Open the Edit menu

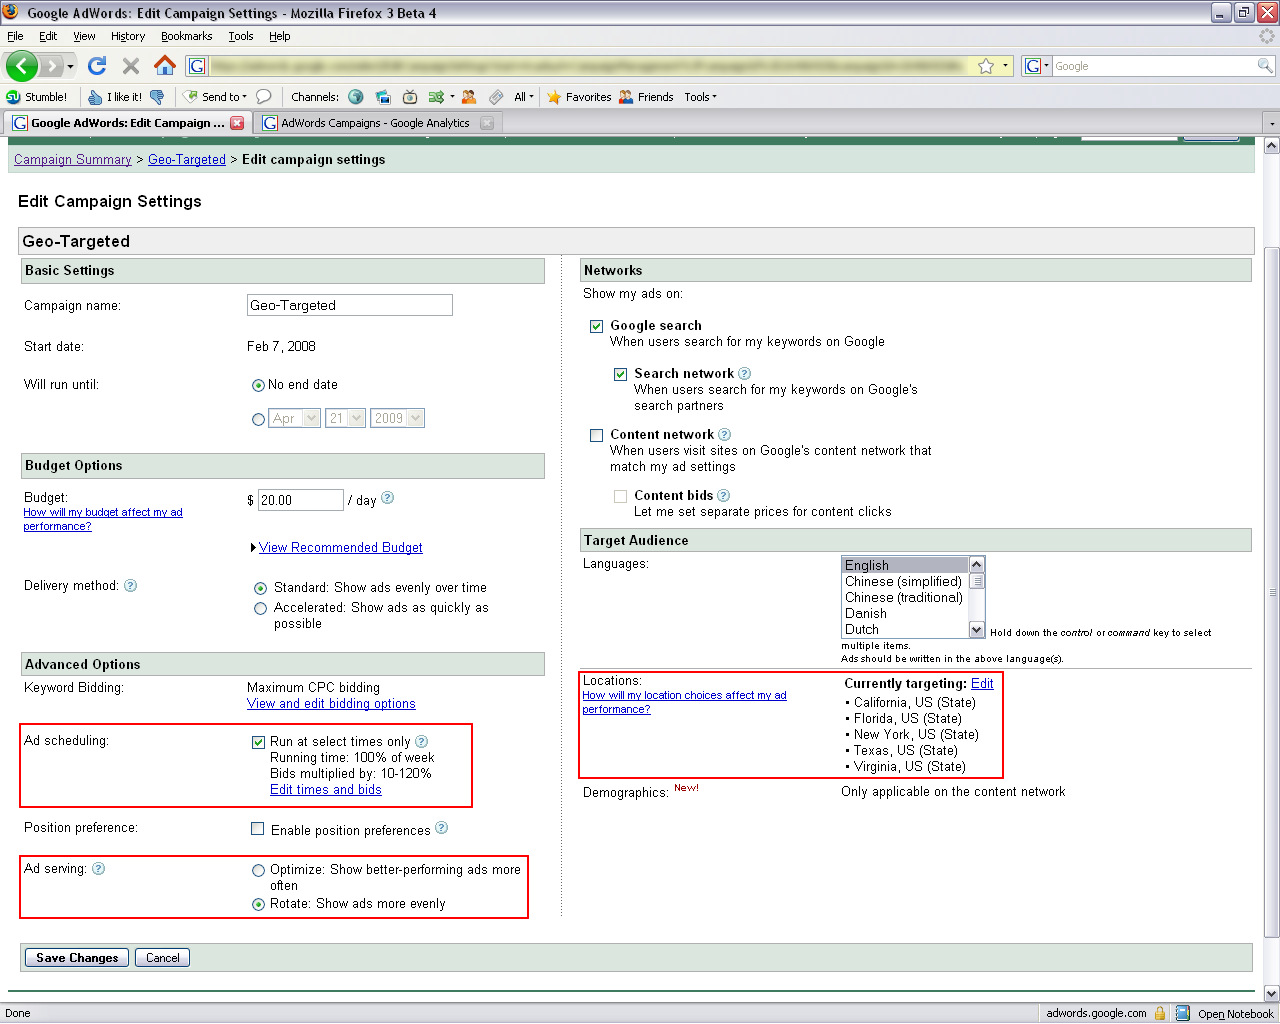pos(48,36)
